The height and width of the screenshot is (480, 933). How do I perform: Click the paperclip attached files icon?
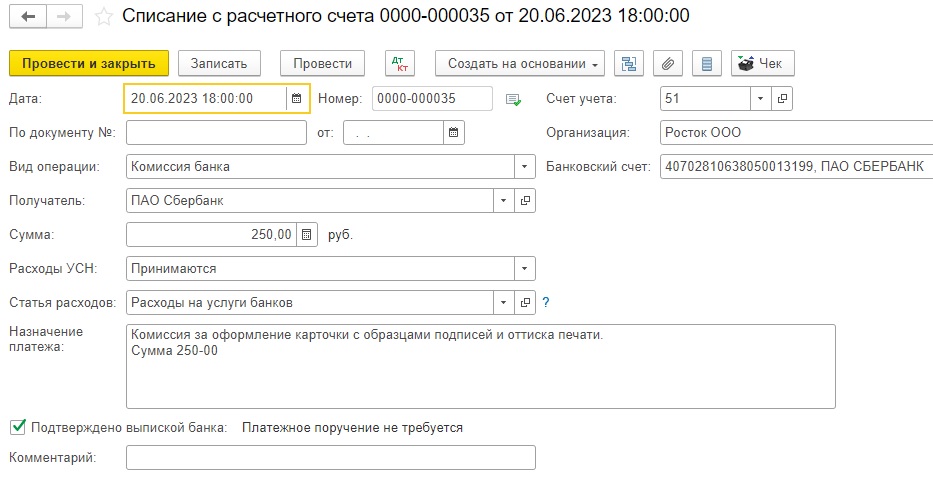668,64
